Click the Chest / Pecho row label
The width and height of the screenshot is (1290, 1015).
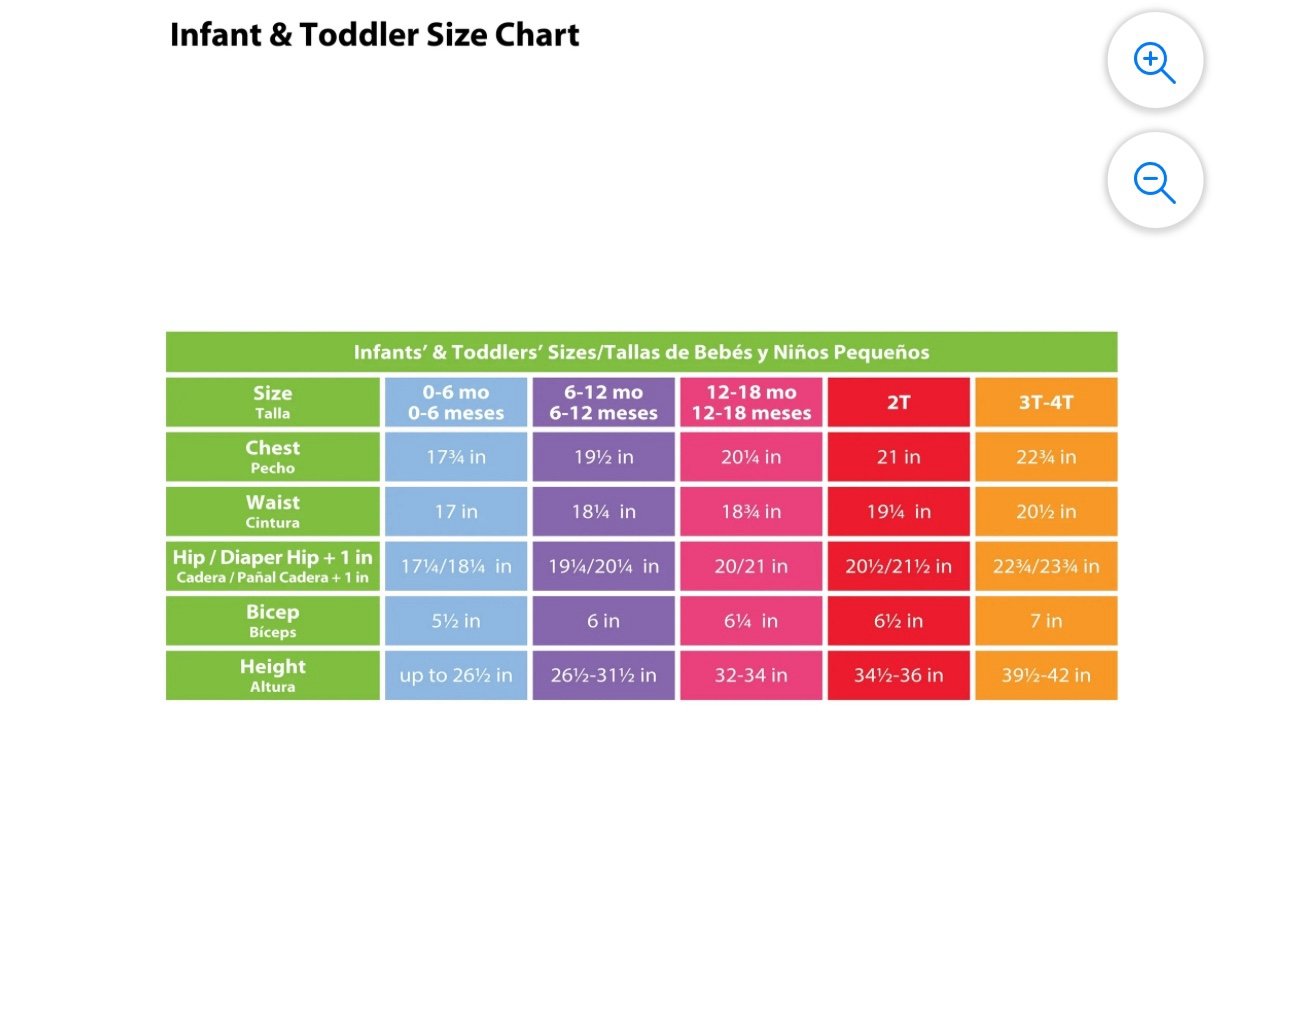[273, 457]
